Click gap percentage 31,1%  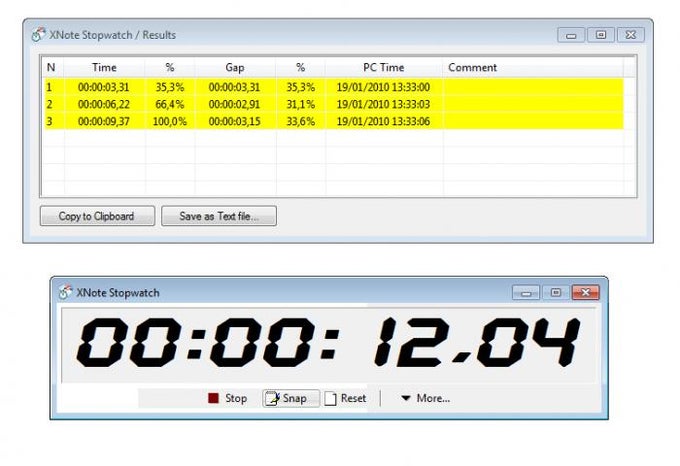tap(301, 104)
